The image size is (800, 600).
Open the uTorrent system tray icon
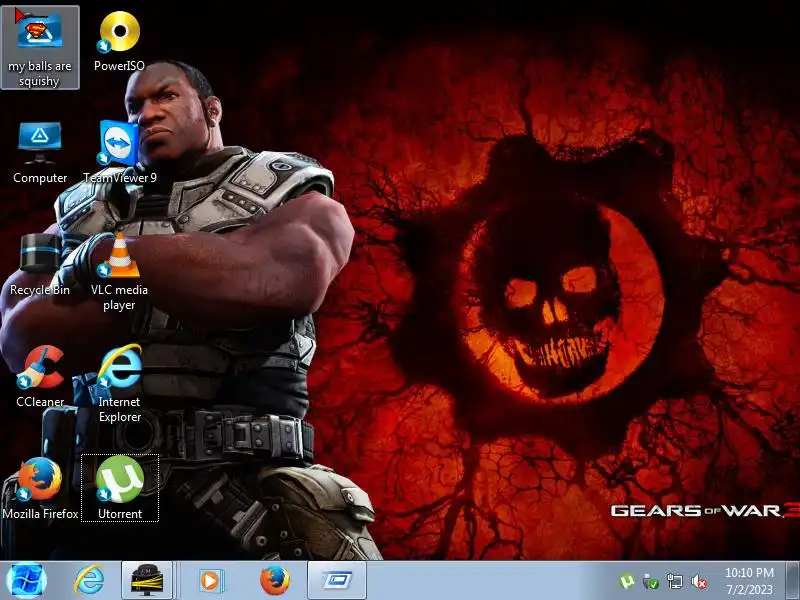point(627,581)
